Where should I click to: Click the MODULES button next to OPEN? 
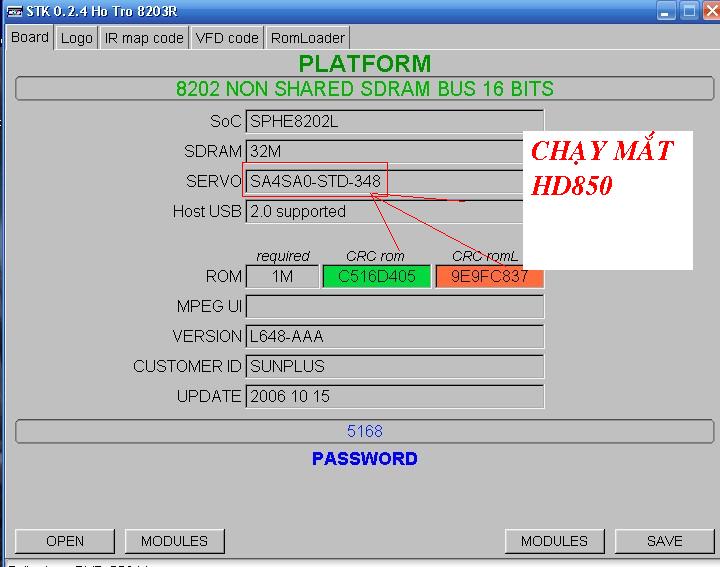pyautogui.click(x=174, y=541)
